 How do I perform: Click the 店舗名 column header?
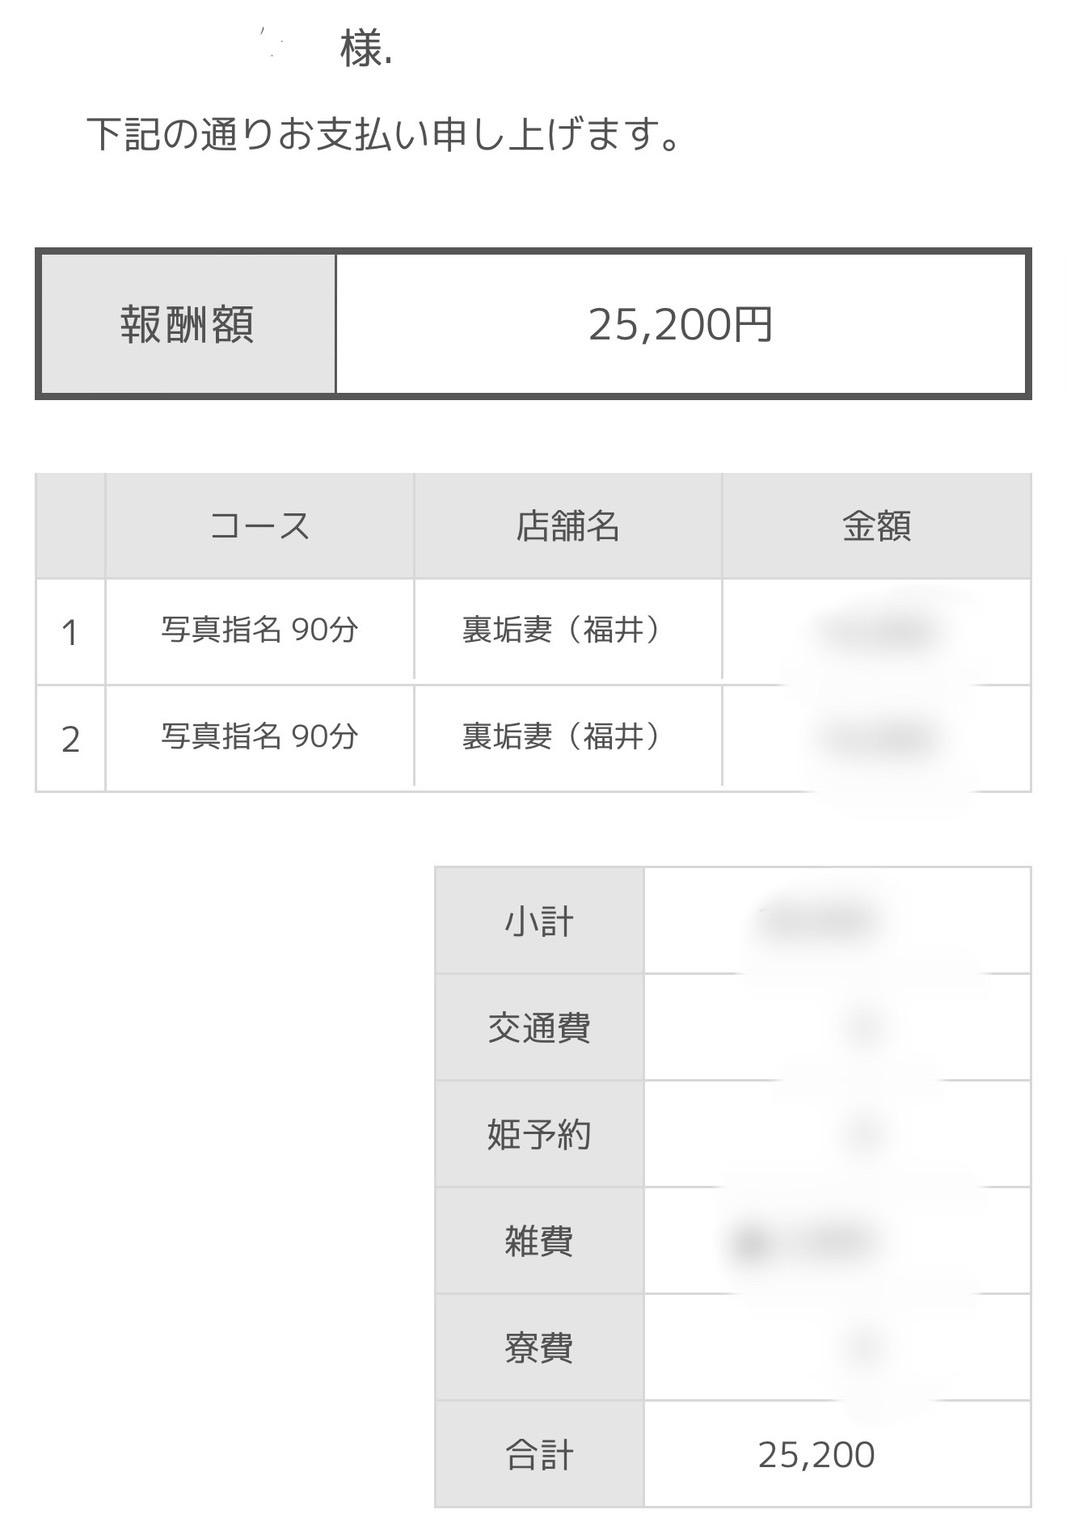coord(568,525)
